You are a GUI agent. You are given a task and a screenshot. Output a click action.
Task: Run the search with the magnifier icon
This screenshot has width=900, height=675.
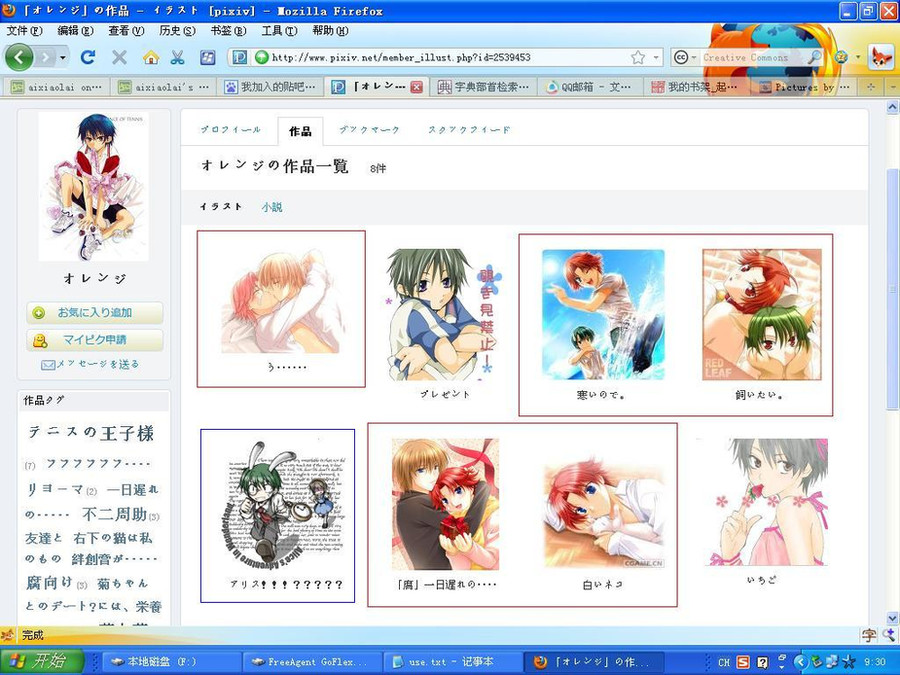[x=814, y=57]
